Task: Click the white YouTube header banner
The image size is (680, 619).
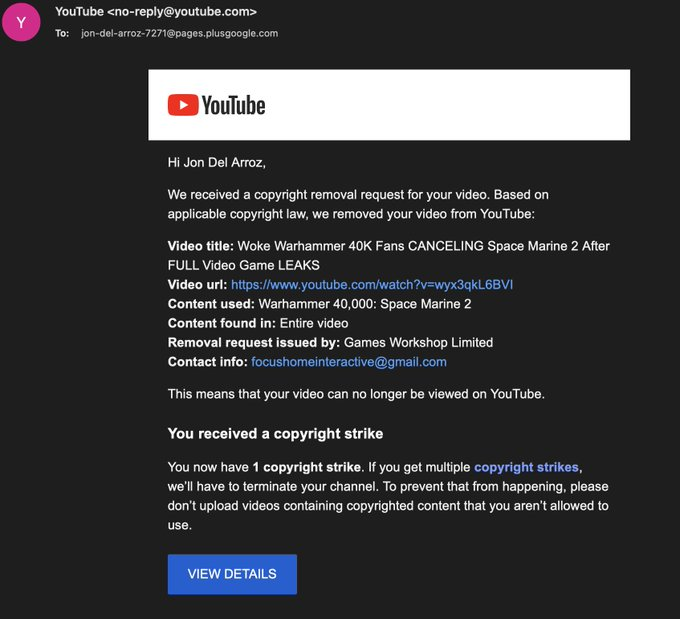Action: click(x=389, y=105)
